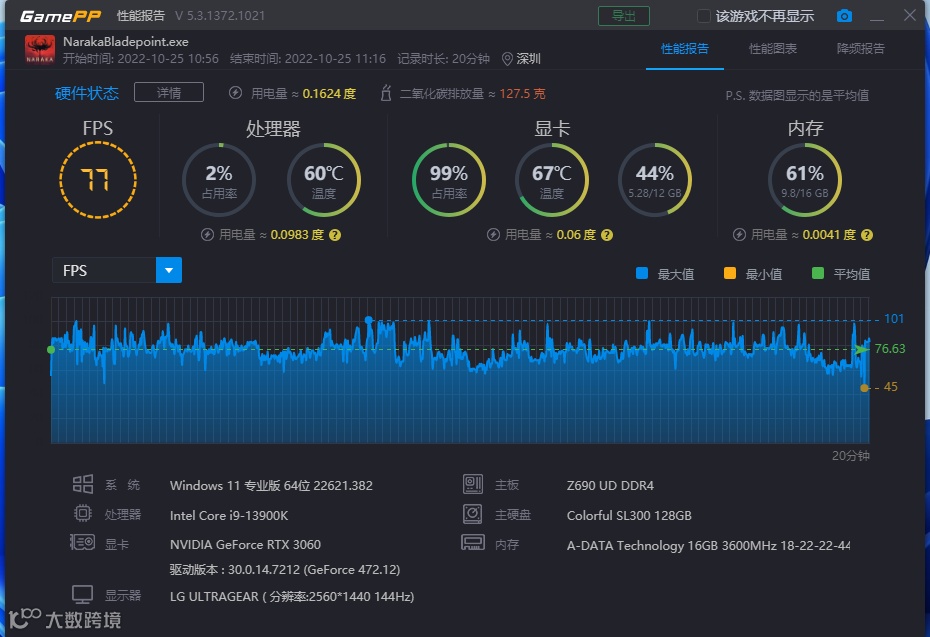This screenshot has width=930, height=637.
Task: Click the Windows 11 专业版 system text
Action: [271, 485]
